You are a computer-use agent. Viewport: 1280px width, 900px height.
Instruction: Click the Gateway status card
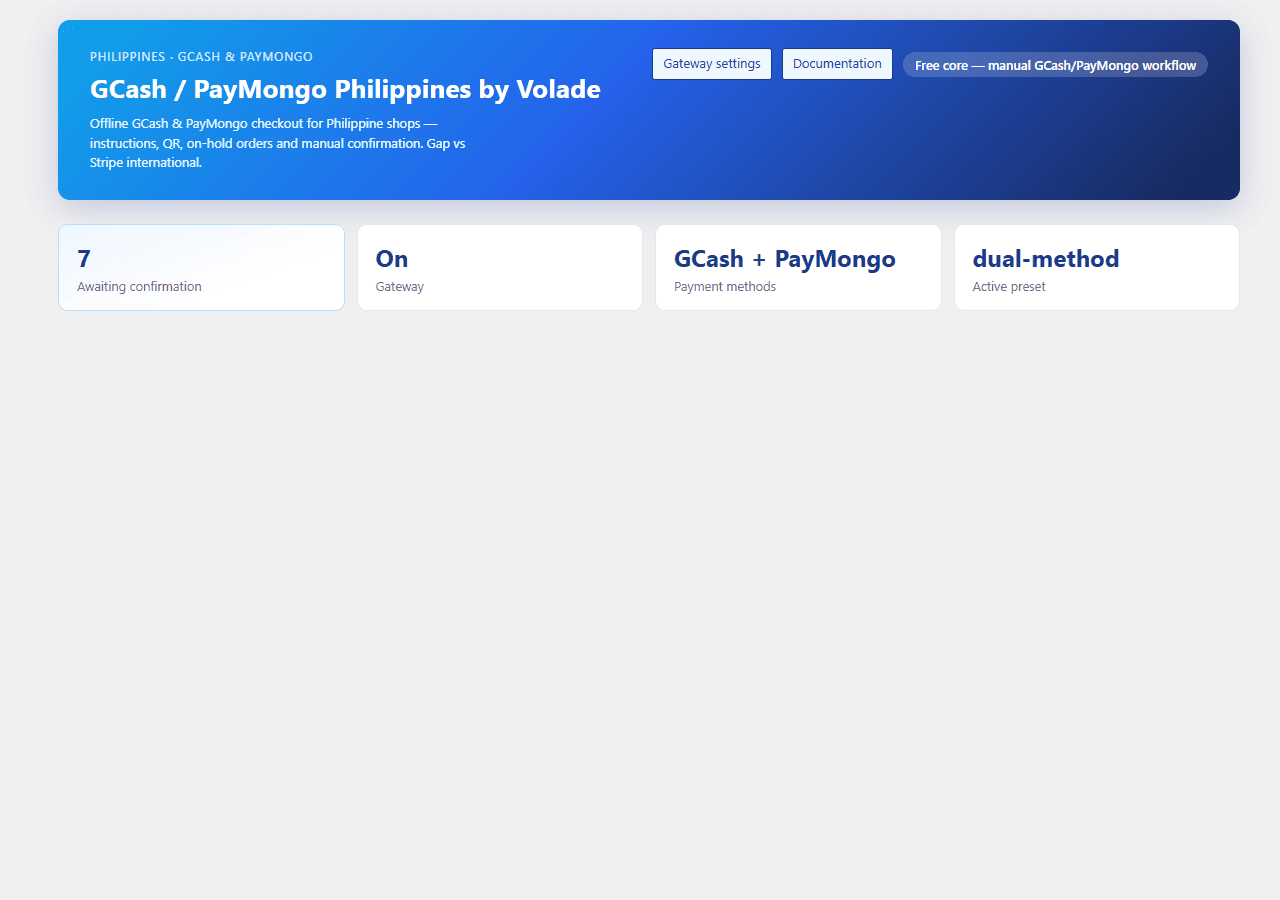(500, 267)
